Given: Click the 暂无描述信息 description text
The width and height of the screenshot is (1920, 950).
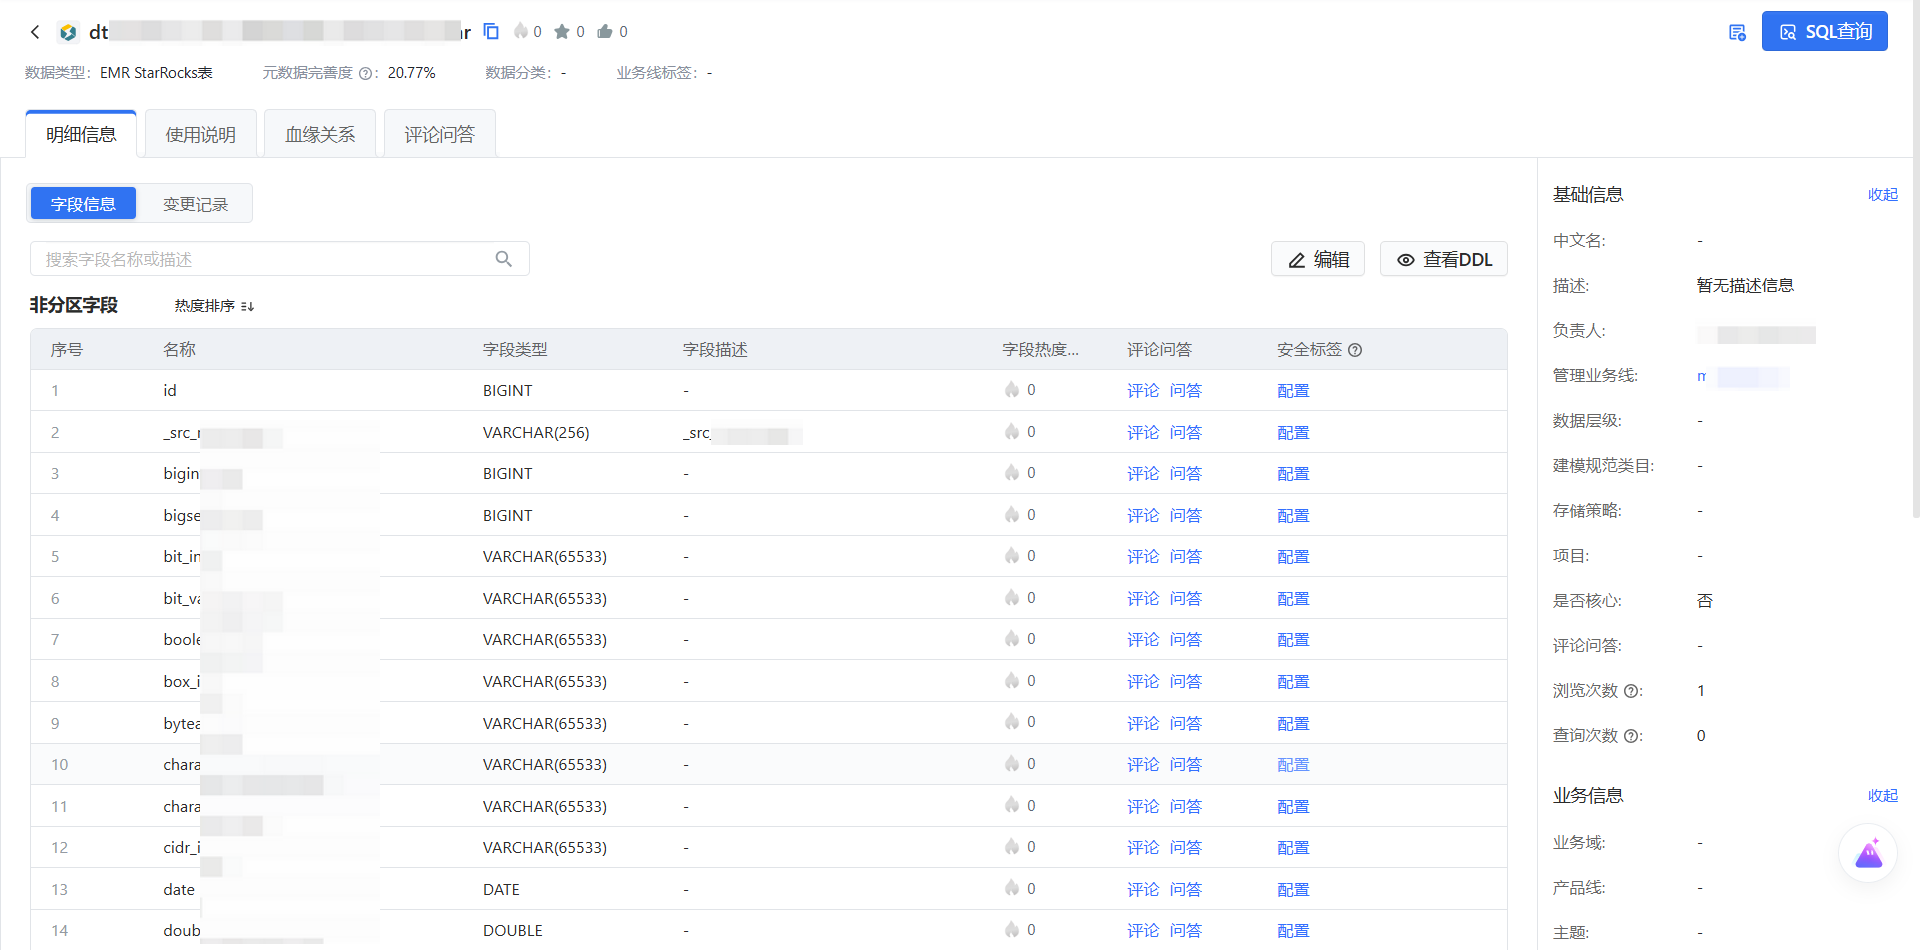Looking at the screenshot, I should click(1745, 286).
